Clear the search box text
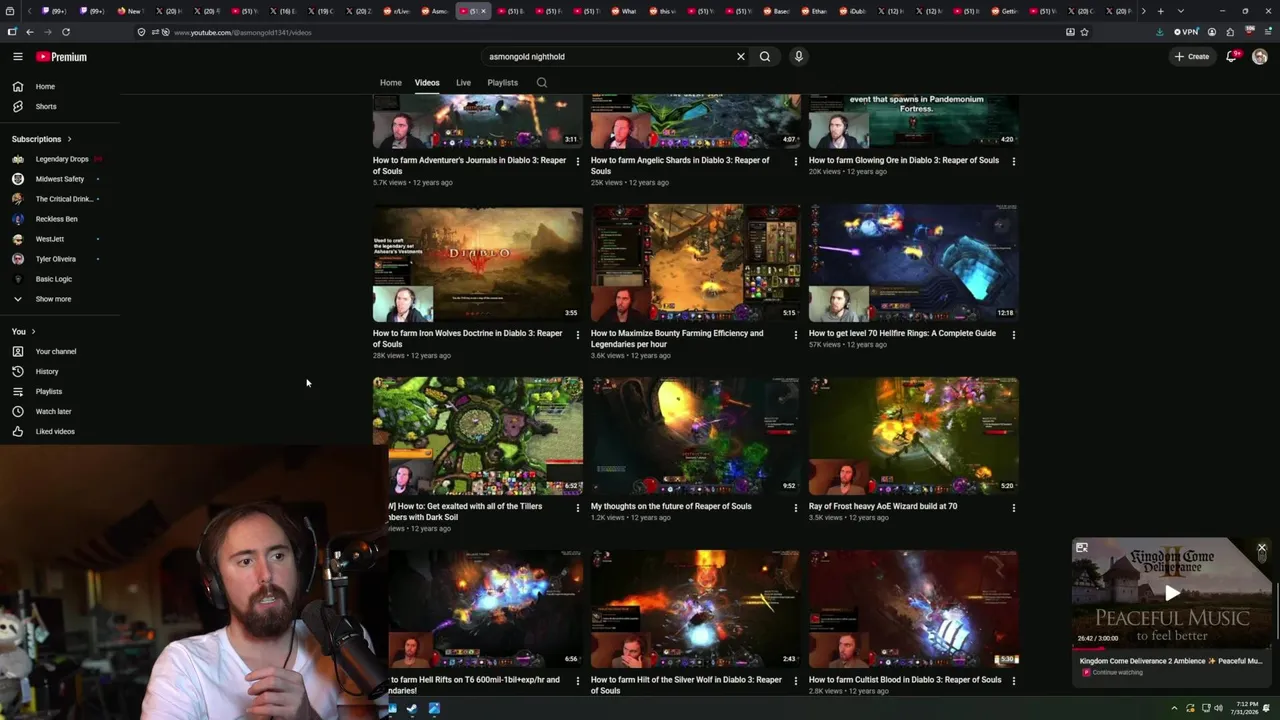The height and width of the screenshot is (720, 1280). pyautogui.click(x=741, y=57)
